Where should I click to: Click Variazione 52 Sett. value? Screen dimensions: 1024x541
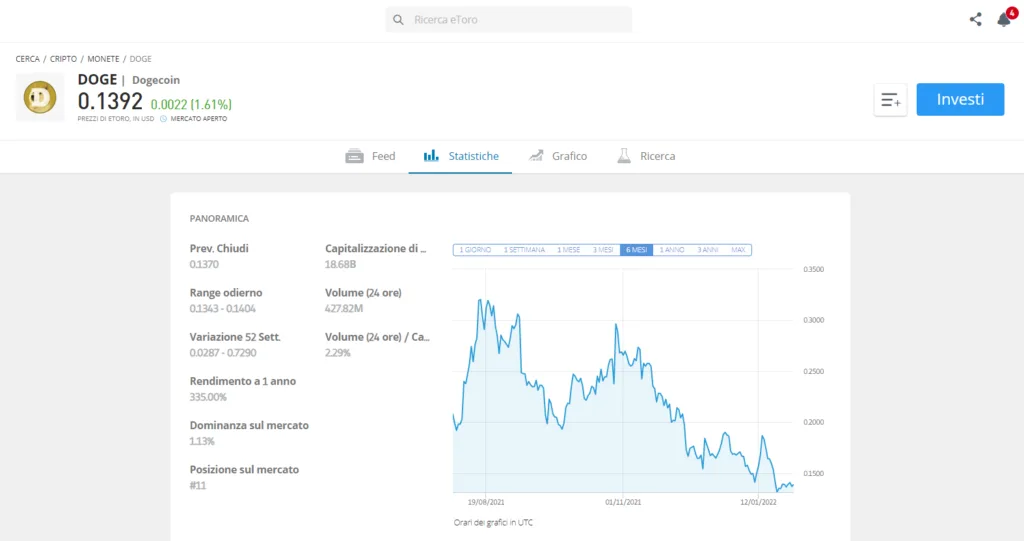223,353
